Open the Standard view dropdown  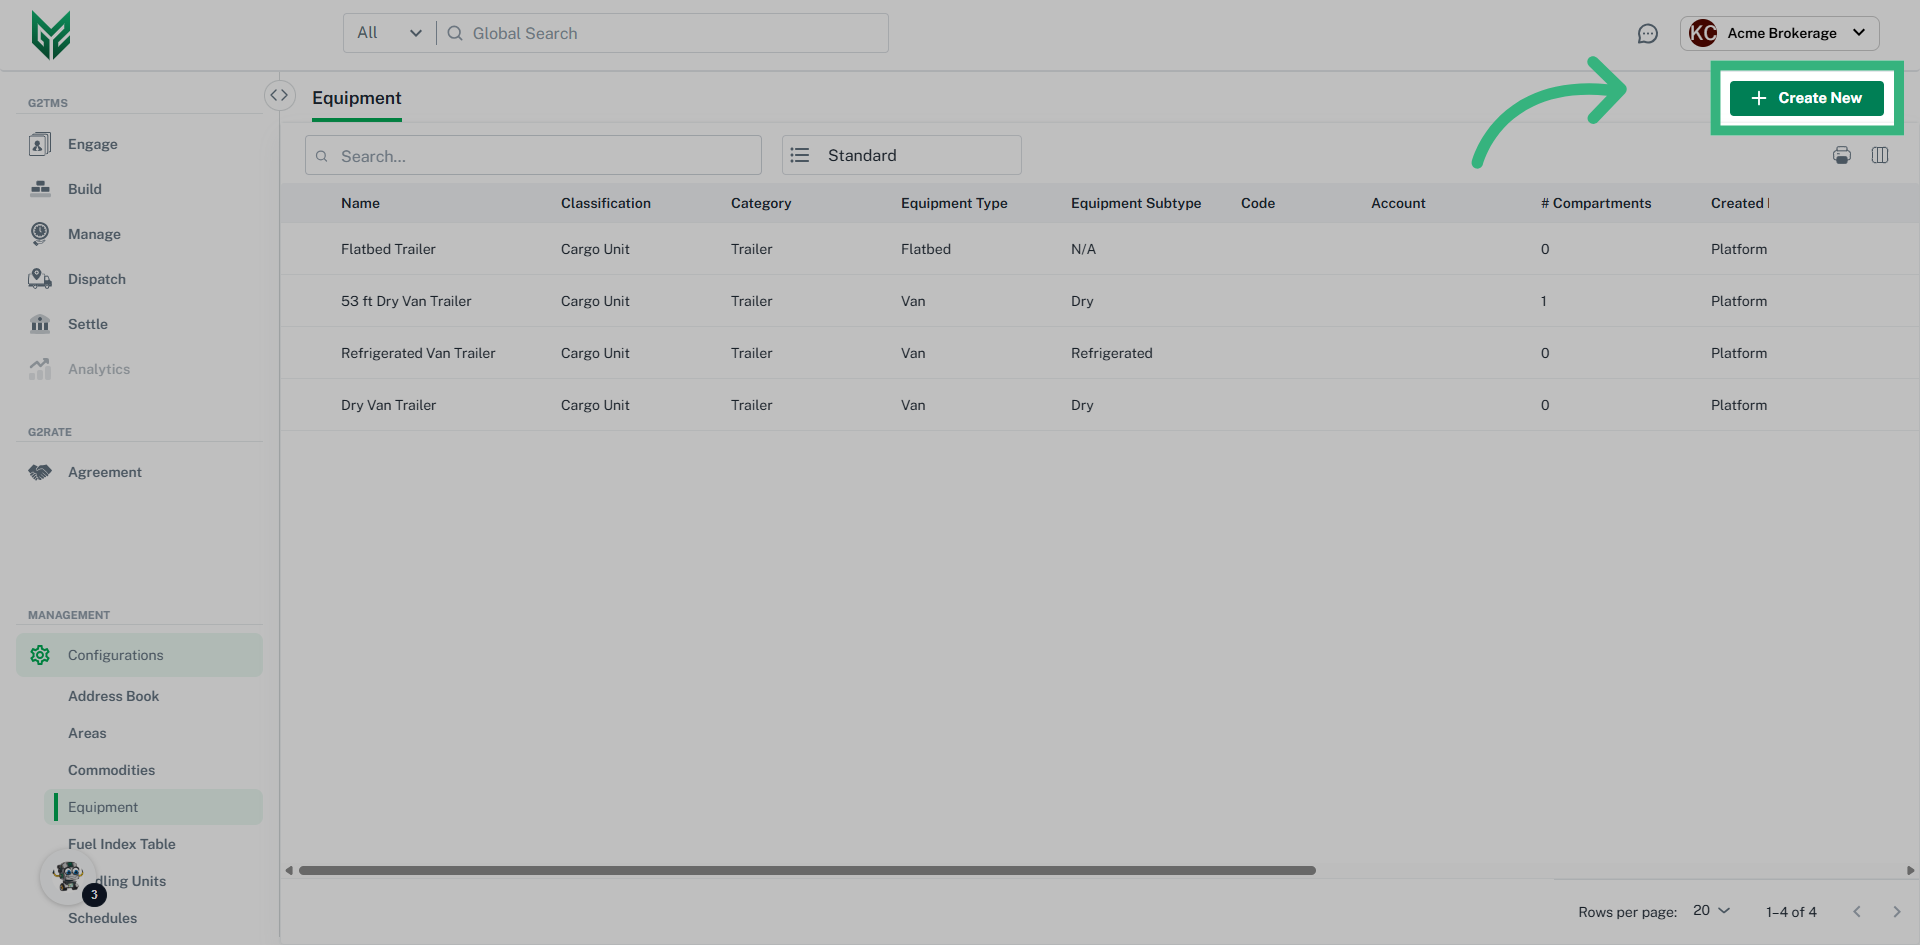click(901, 155)
